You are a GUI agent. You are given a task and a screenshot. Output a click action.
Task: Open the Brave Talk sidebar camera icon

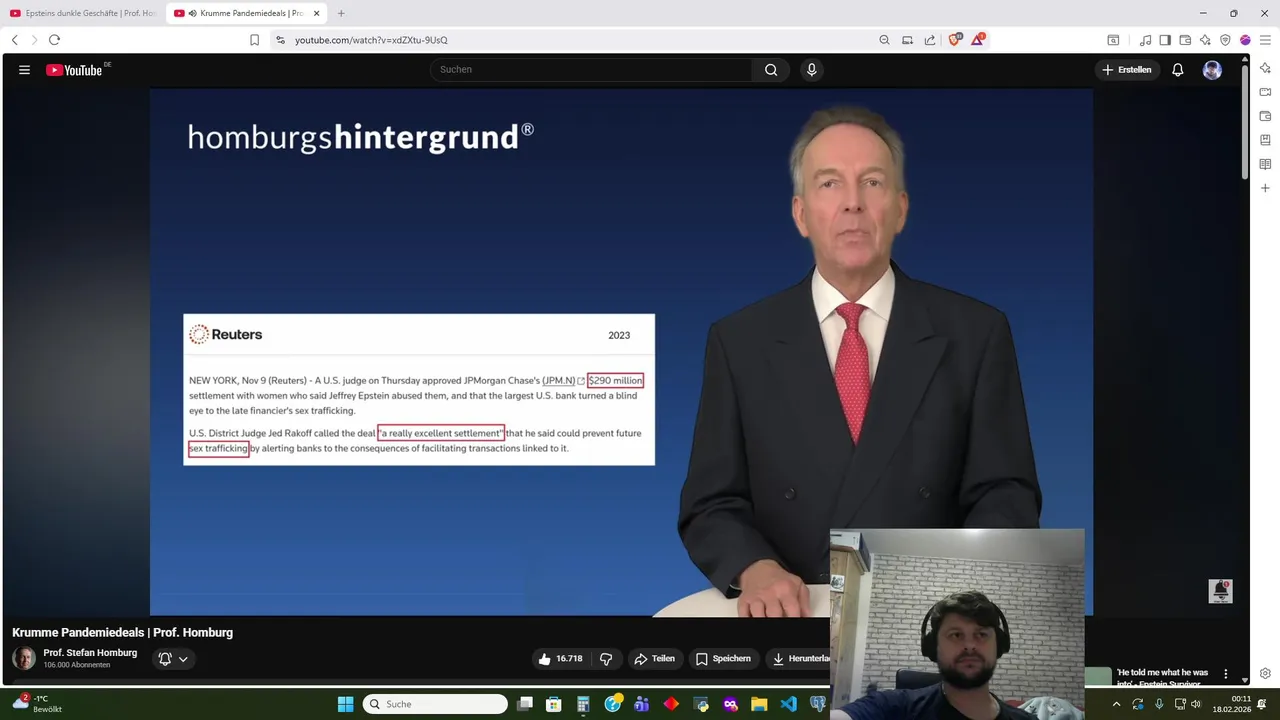click(1265, 92)
